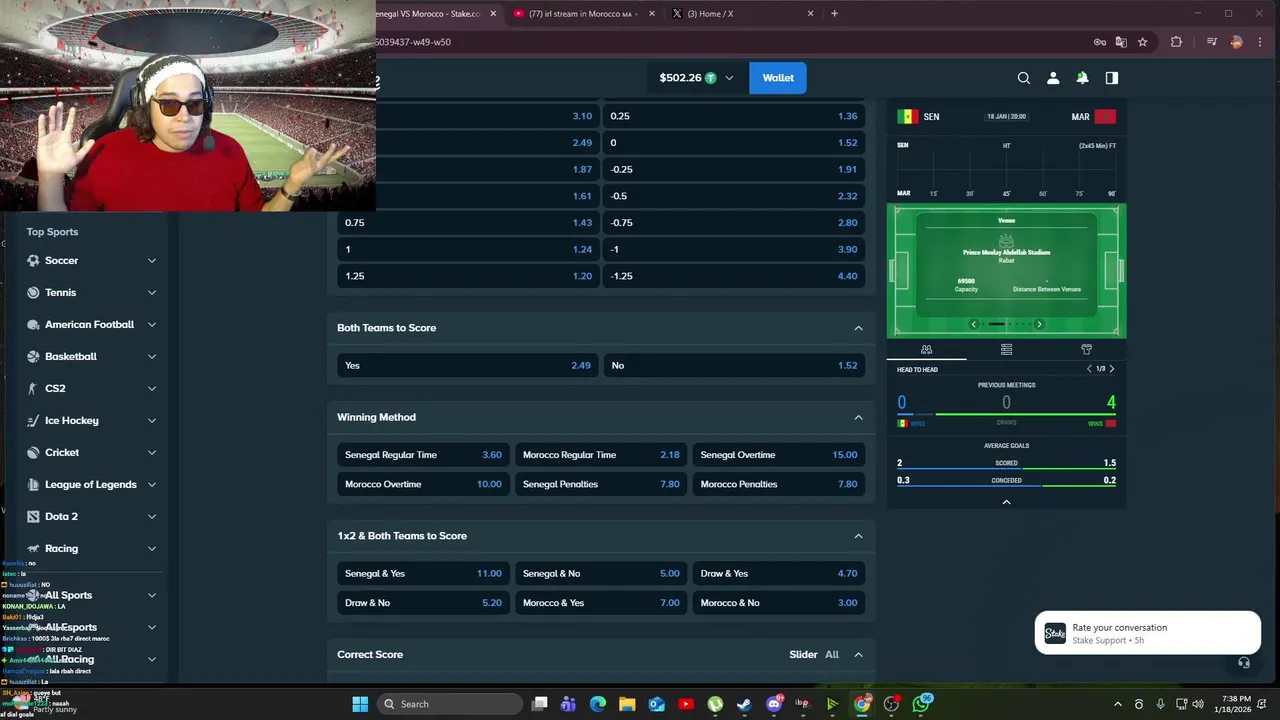Open the user profile icon
This screenshot has height=720, width=1280.
click(x=1053, y=78)
